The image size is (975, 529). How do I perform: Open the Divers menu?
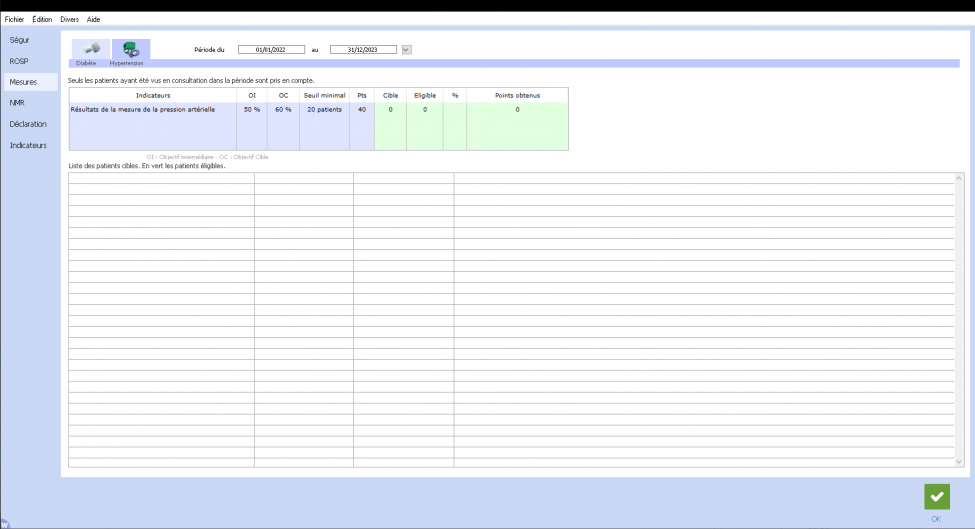[70, 19]
